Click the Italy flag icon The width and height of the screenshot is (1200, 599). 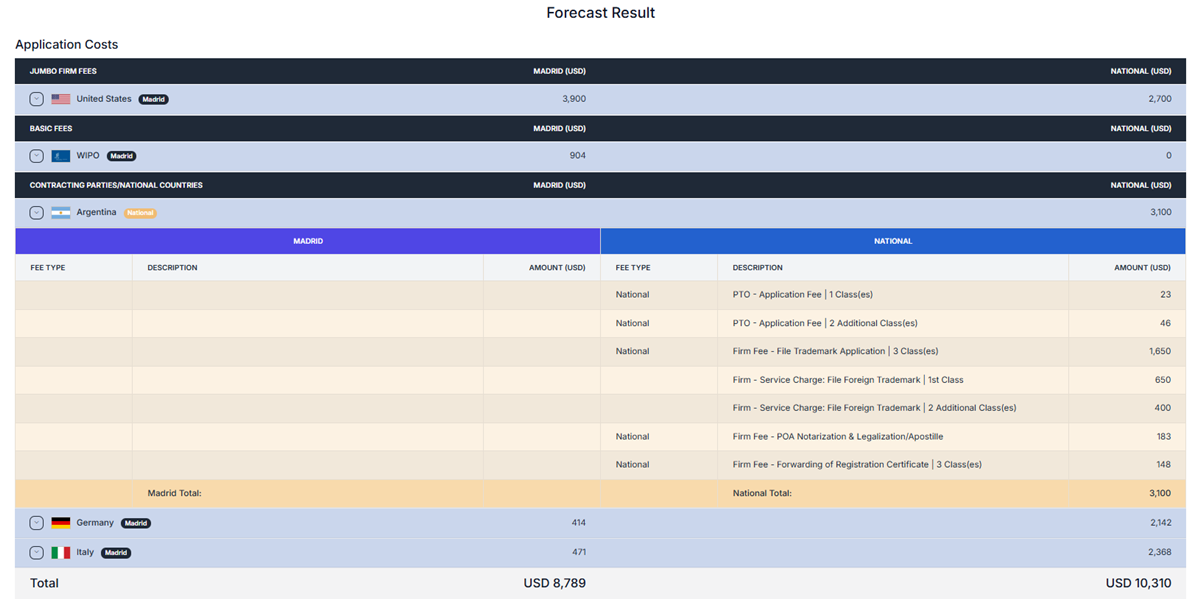pos(61,552)
